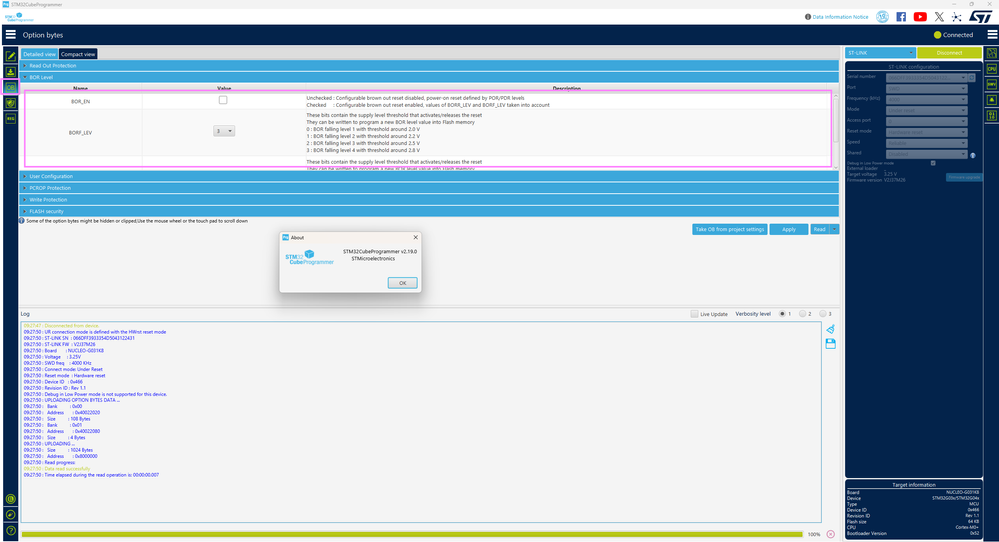Click the circular icon above the help icon

pos(10,515)
